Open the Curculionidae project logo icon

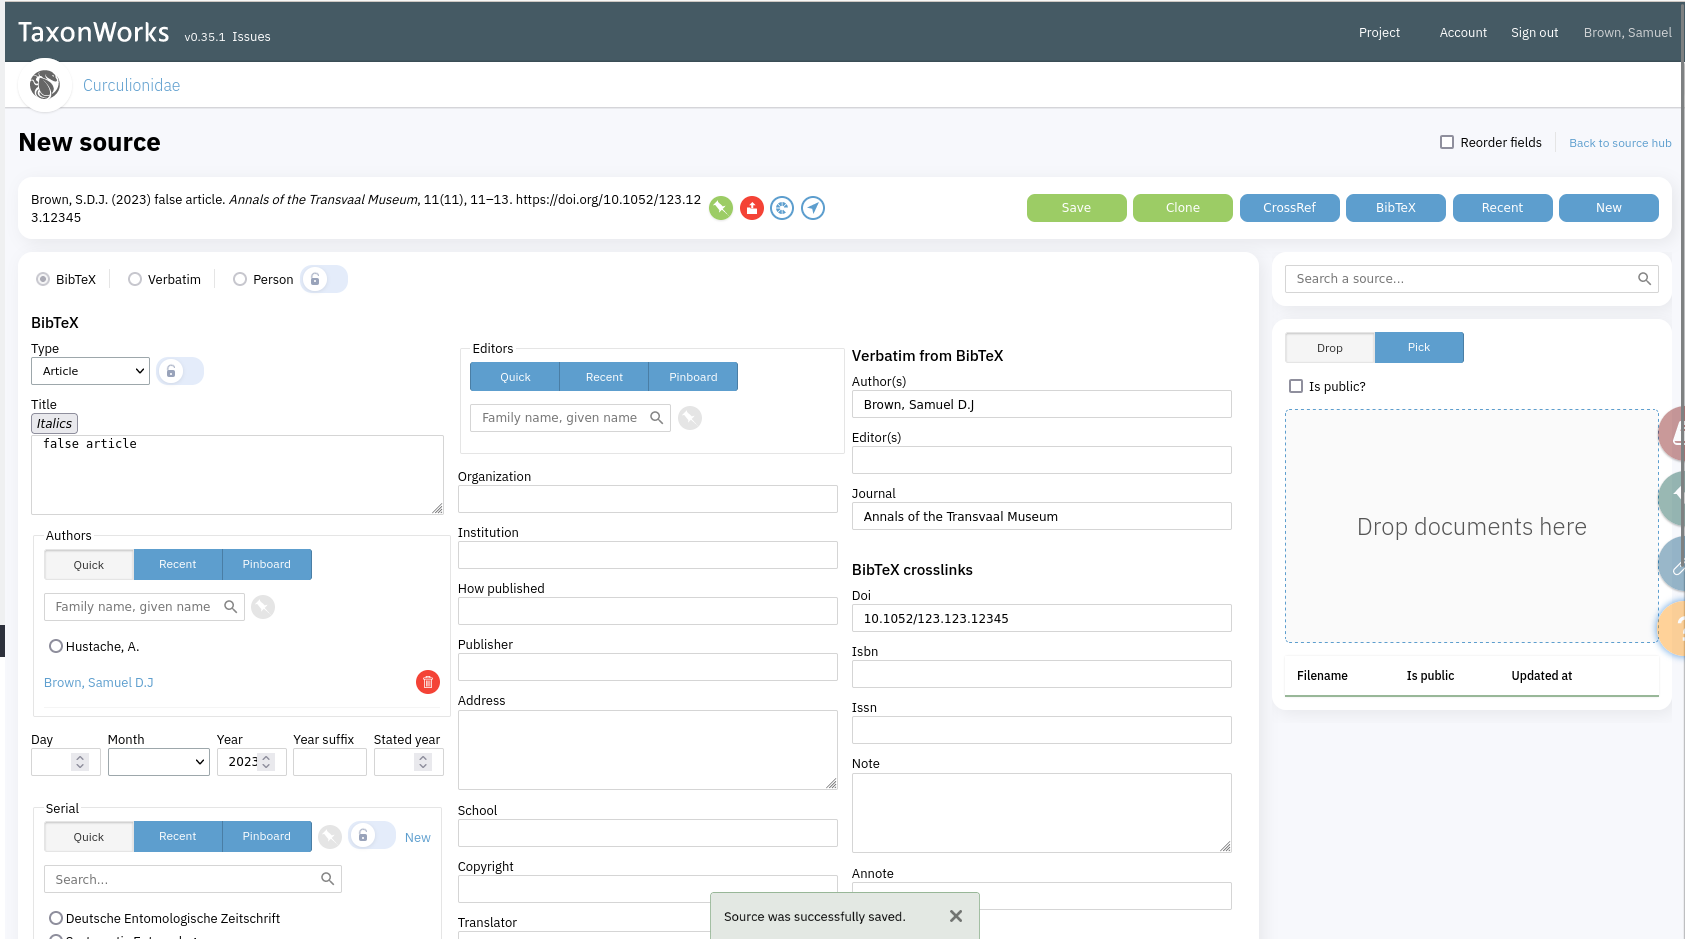[45, 85]
